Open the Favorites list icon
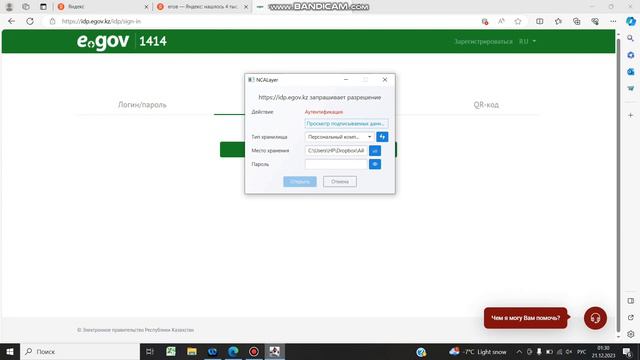The width and height of the screenshot is (640, 360). click(558, 21)
